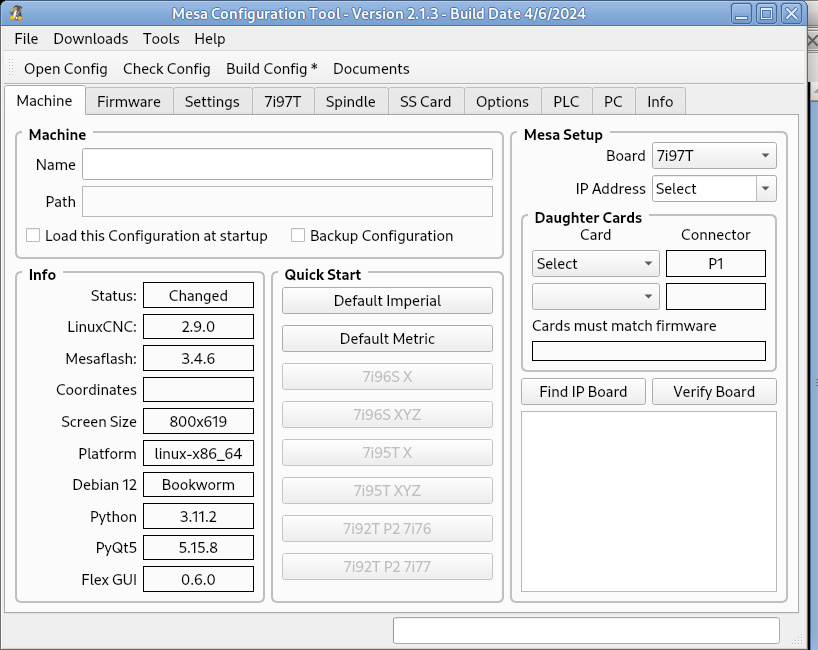Click the Tux penguin window icon
818x650 pixels.
(x=16, y=13)
